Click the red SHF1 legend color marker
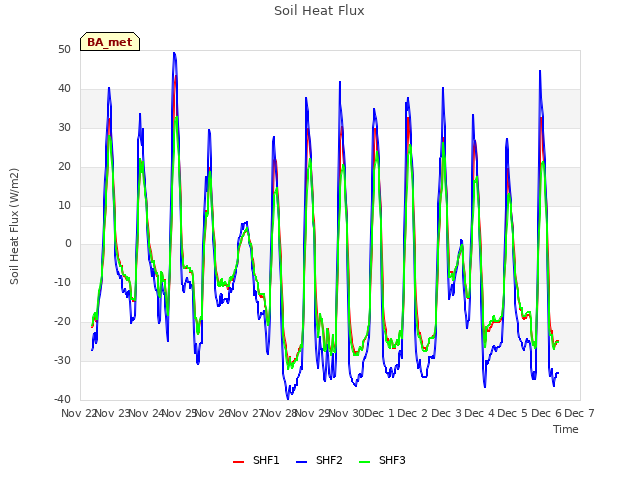Viewport: 640px width, 480px height. tap(238, 462)
